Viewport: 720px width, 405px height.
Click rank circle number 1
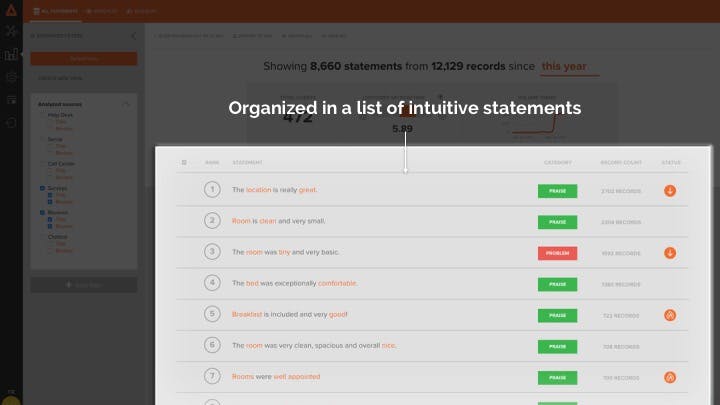[212, 189]
